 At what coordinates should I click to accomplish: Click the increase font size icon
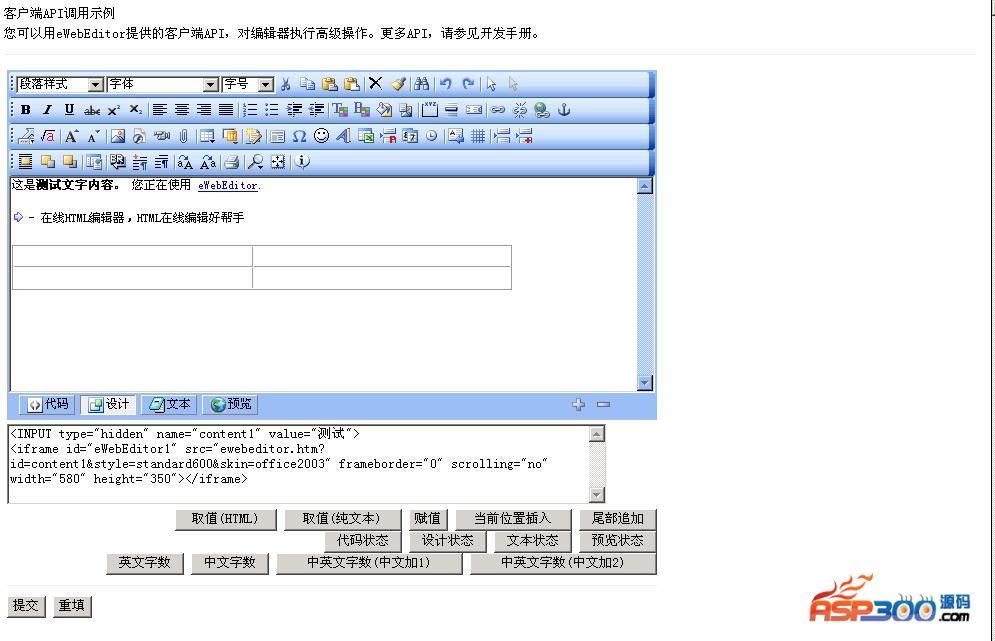tap(72, 136)
